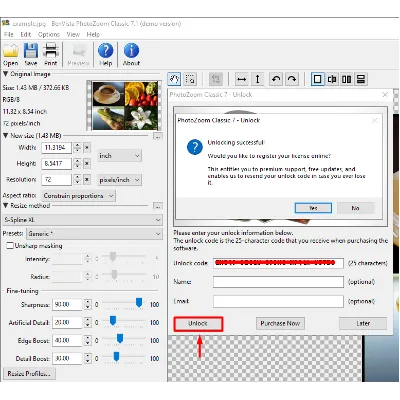Open the Constrain proportions dropdown

coord(78,196)
